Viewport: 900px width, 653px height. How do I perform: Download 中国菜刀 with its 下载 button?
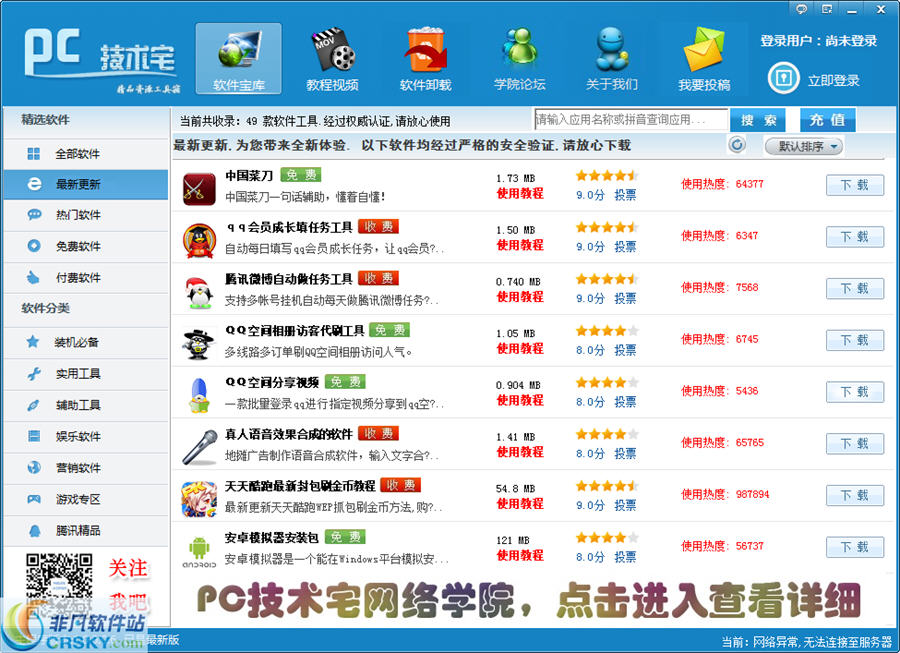coord(855,186)
